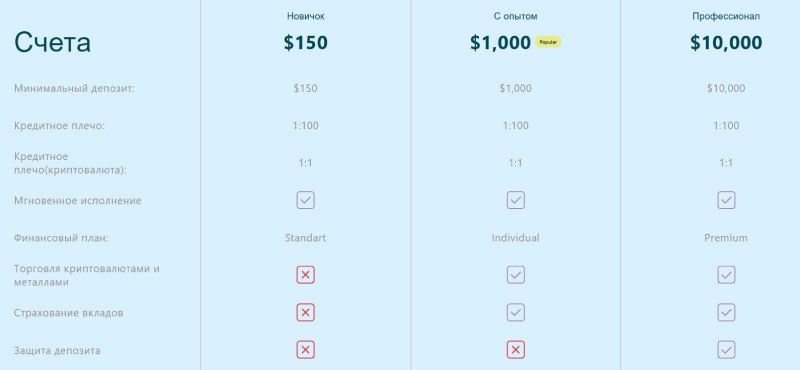Image resolution: width=800 pixels, height=370 pixels.
Task: Click Профессионал checkmark for Торговля криптовалютами
Action: point(726,275)
